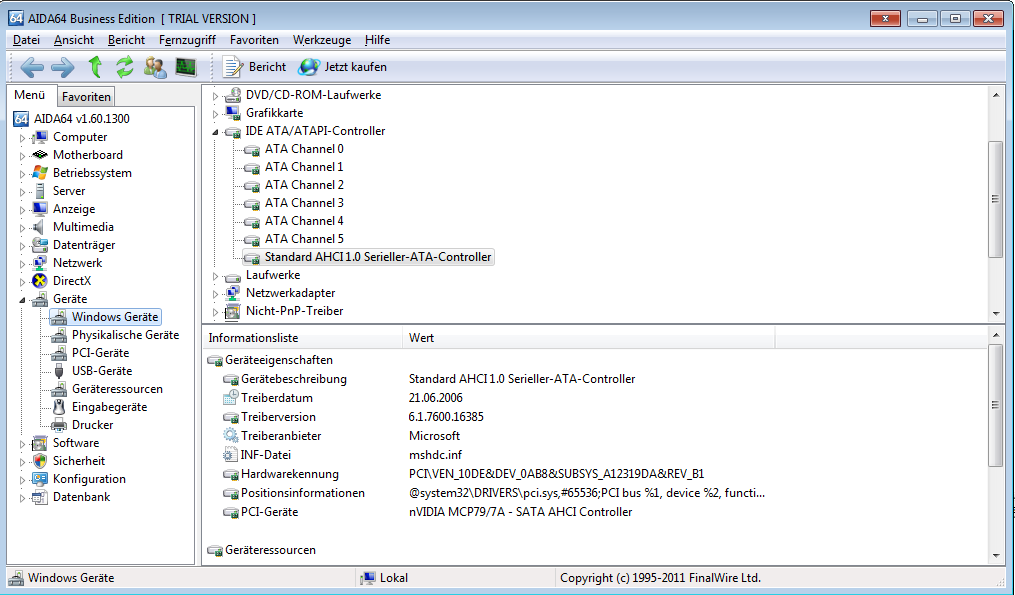Open the Datei menu
This screenshot has height=595, width=1015.
(27, 40)
